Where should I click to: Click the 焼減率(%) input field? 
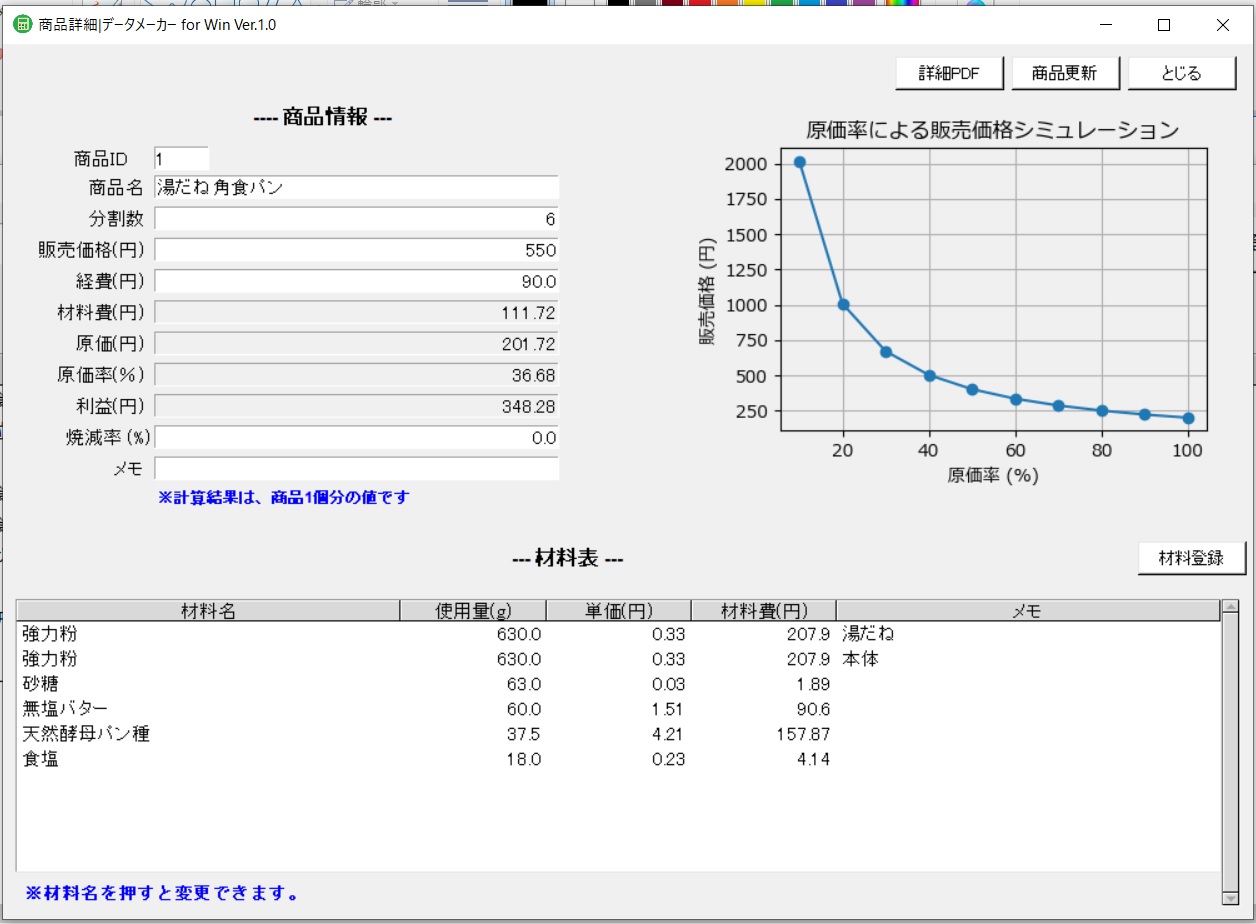click(x=356, y=437)
